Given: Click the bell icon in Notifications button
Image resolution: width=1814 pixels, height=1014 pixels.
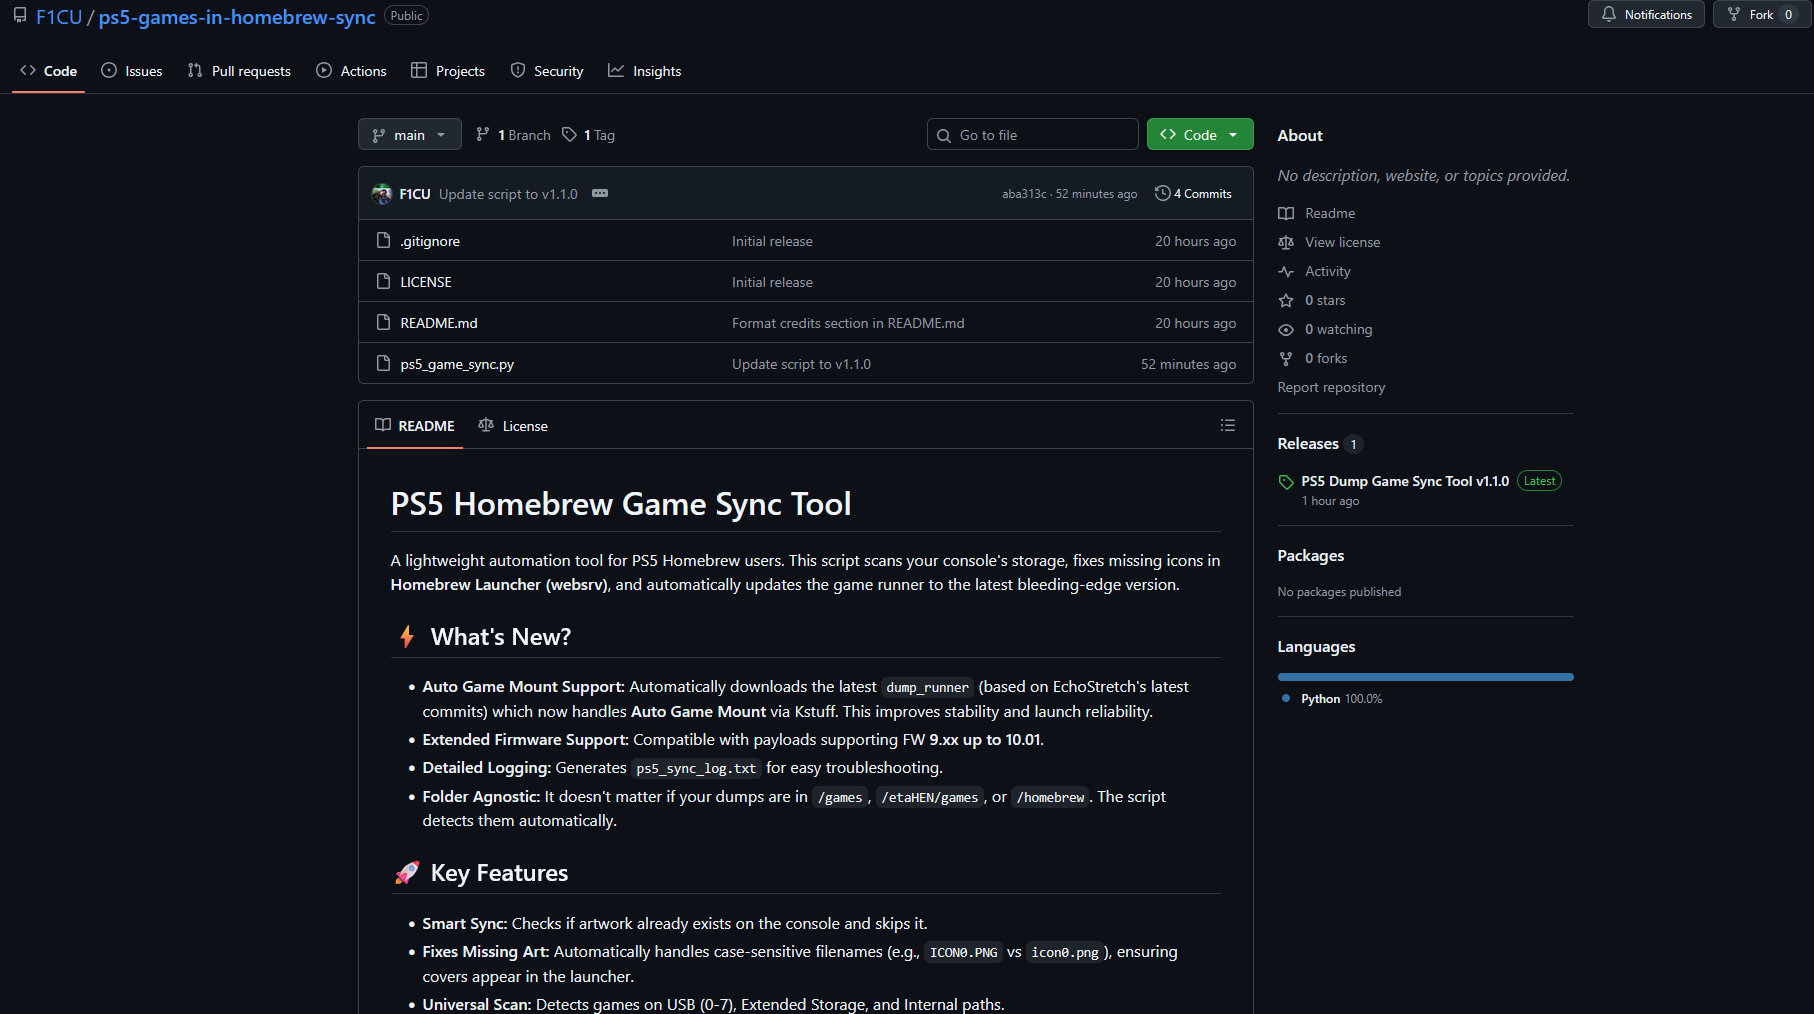Looking at the screenshot, I should coord(1608,14).
